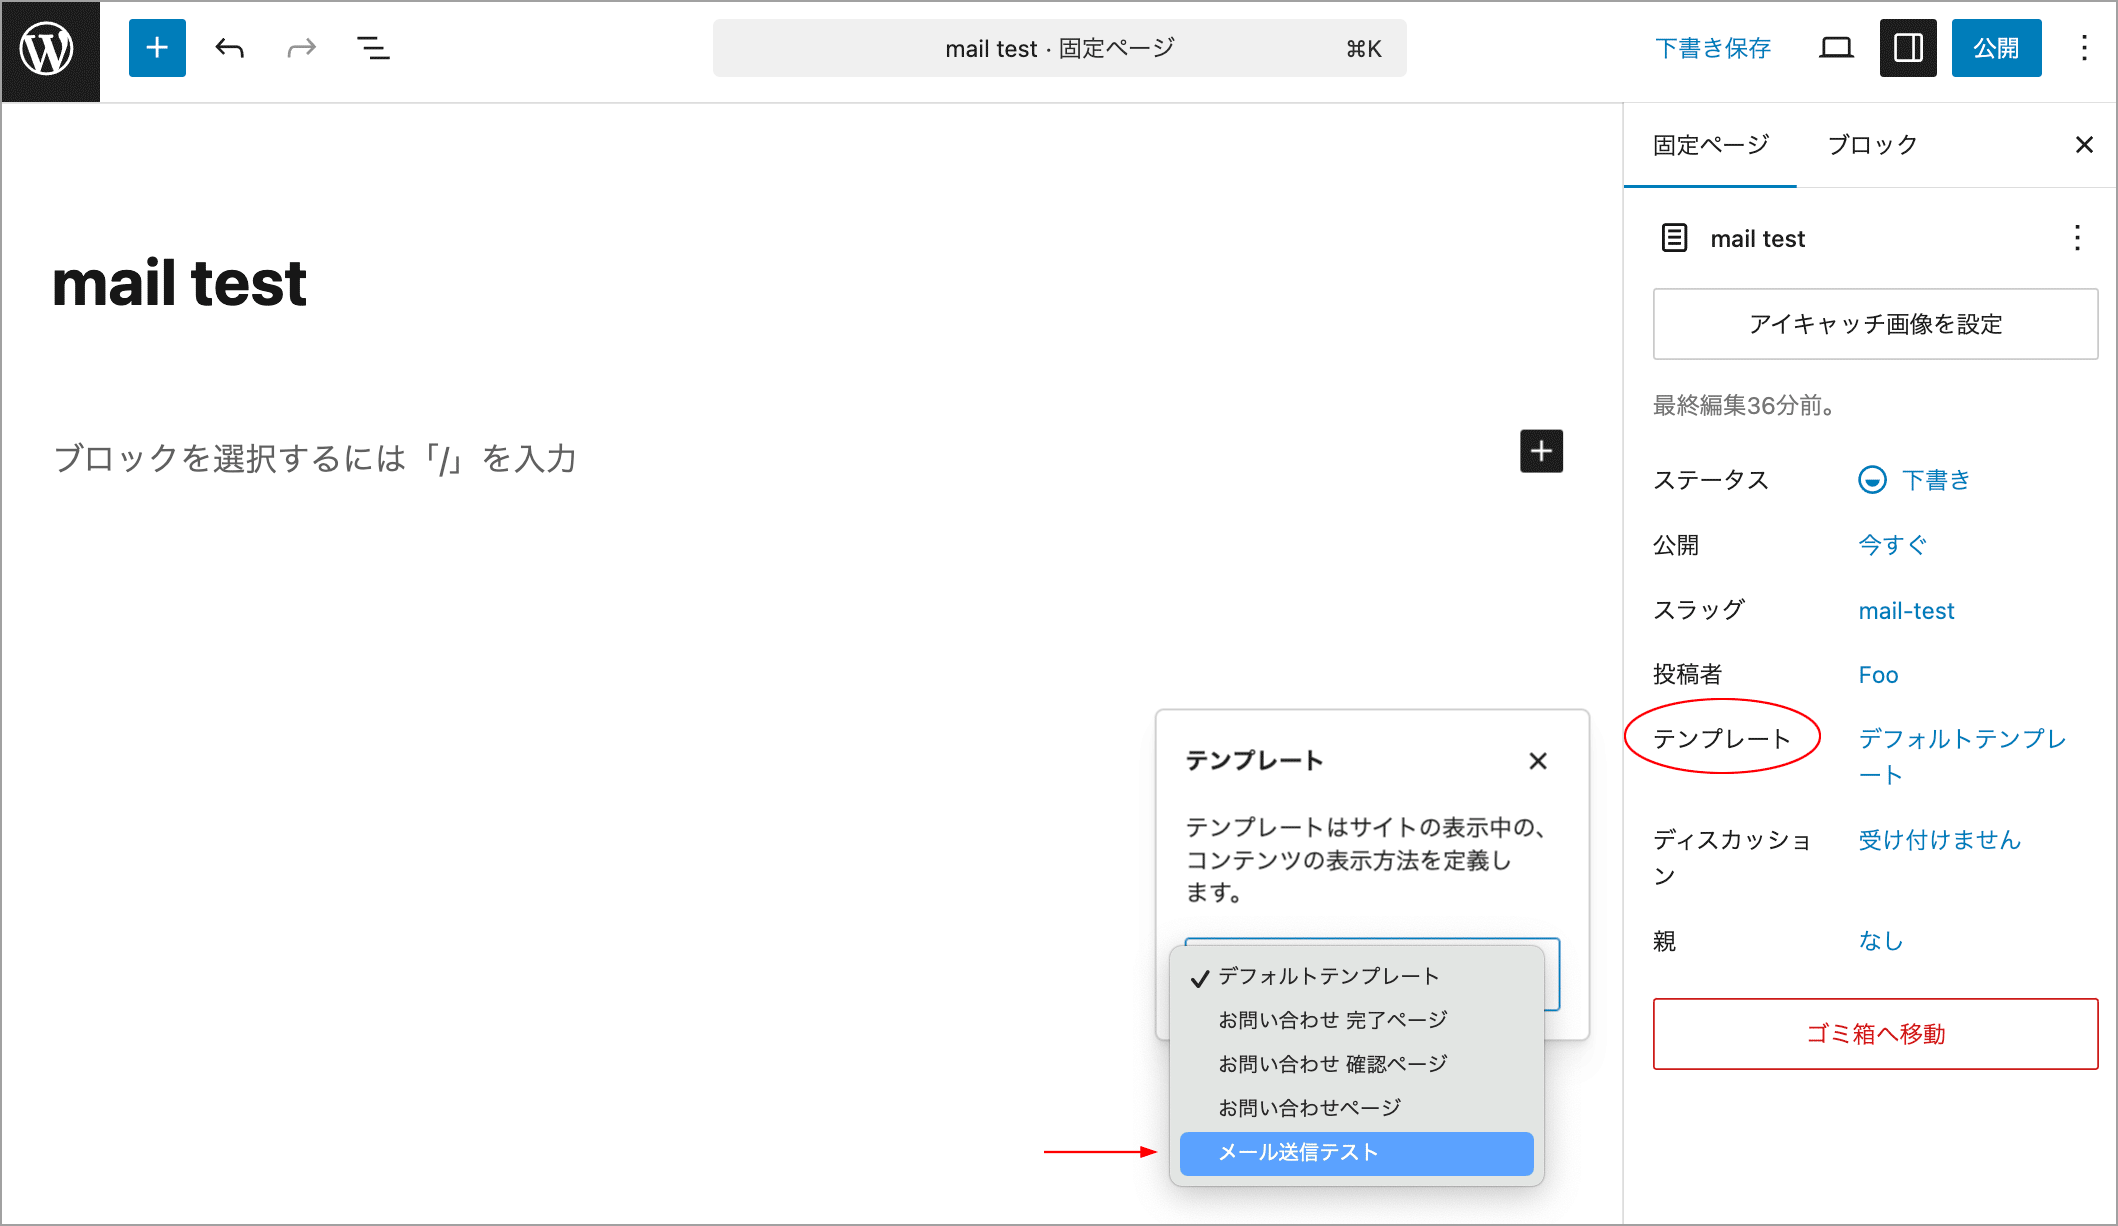This screenshot has width=2118, height=1226.
Task: Click the redo arrow icon
Action: click(x=301, y=48)
